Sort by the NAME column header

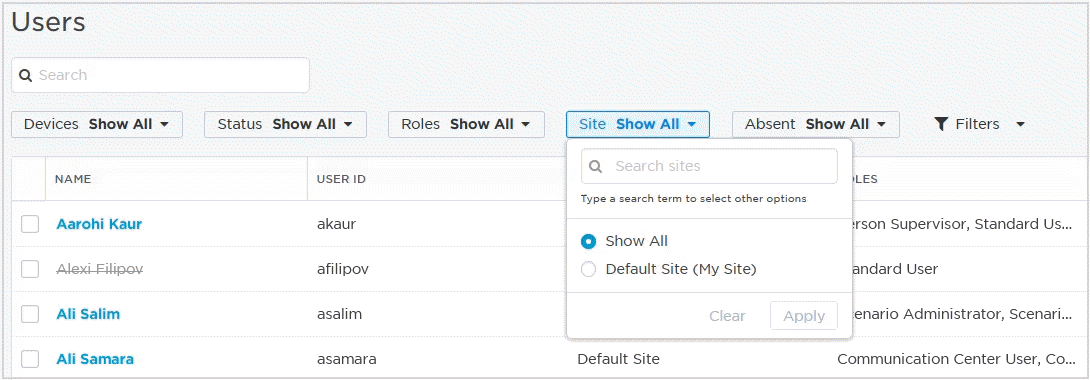tap(73, 179)
